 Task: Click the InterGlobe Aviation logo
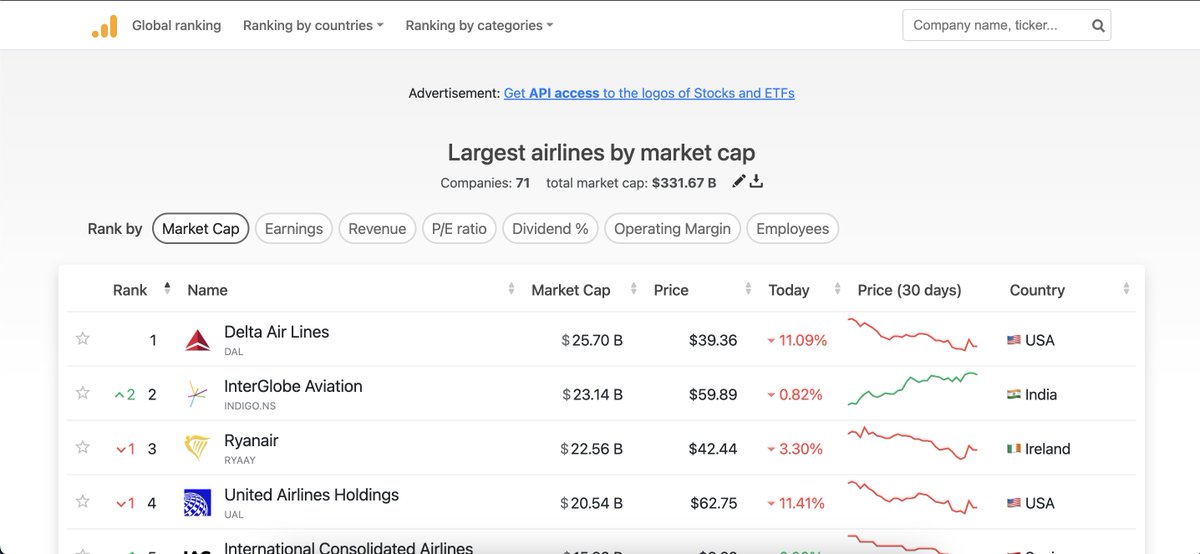coord(197,394)
